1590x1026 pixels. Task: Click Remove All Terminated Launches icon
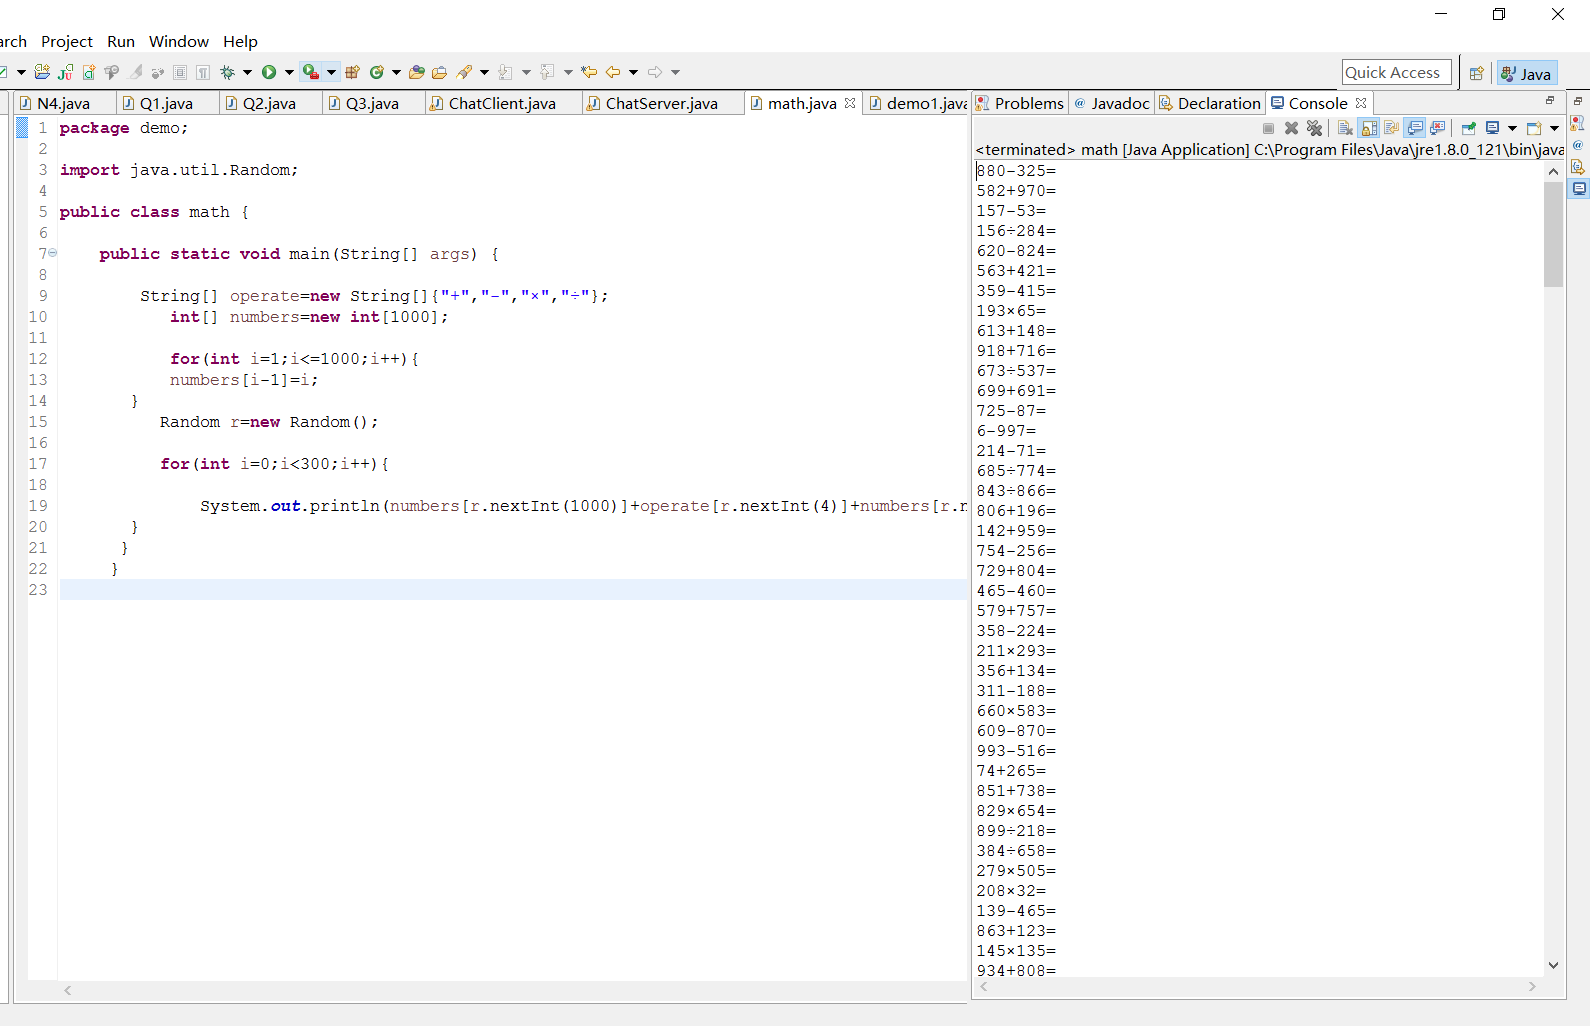1314,128
